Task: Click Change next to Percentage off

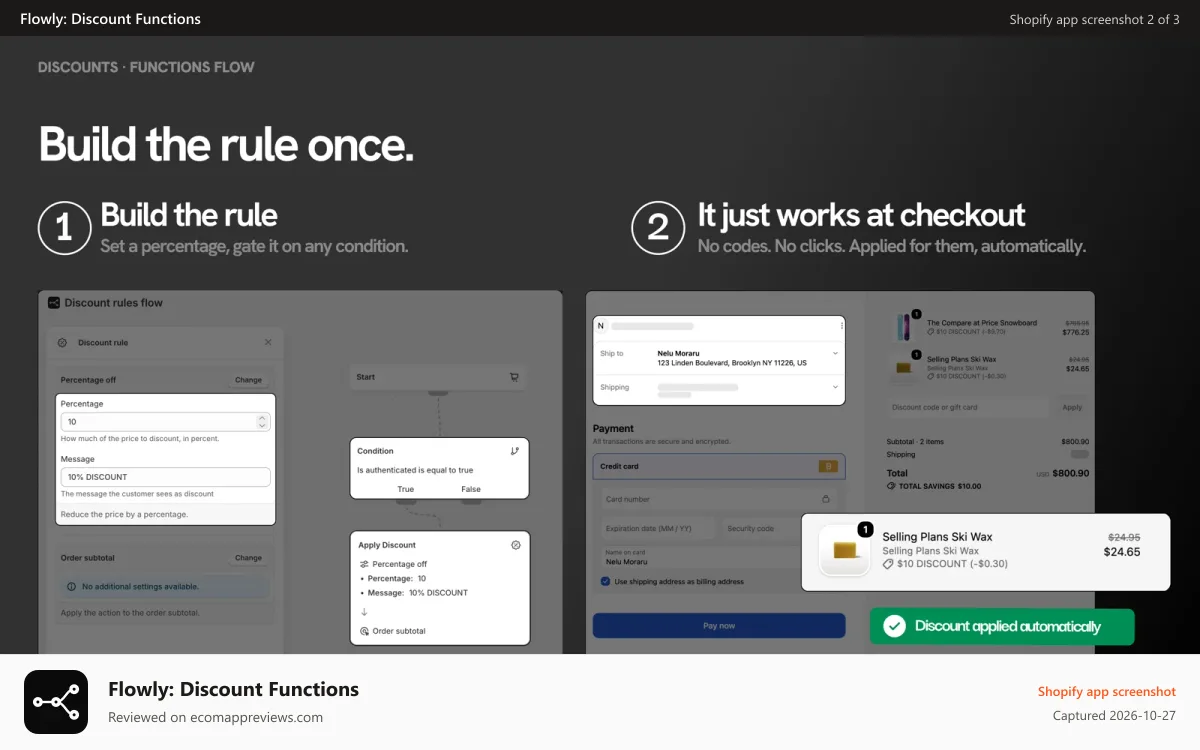Action: click(x=248, y=380)
